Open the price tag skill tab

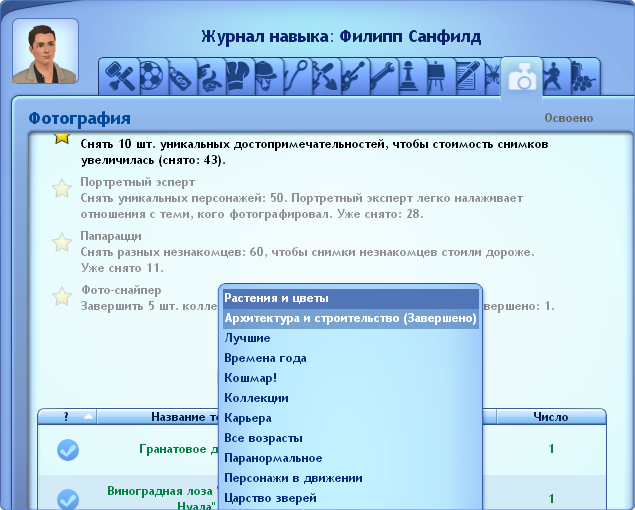[181, 76]
